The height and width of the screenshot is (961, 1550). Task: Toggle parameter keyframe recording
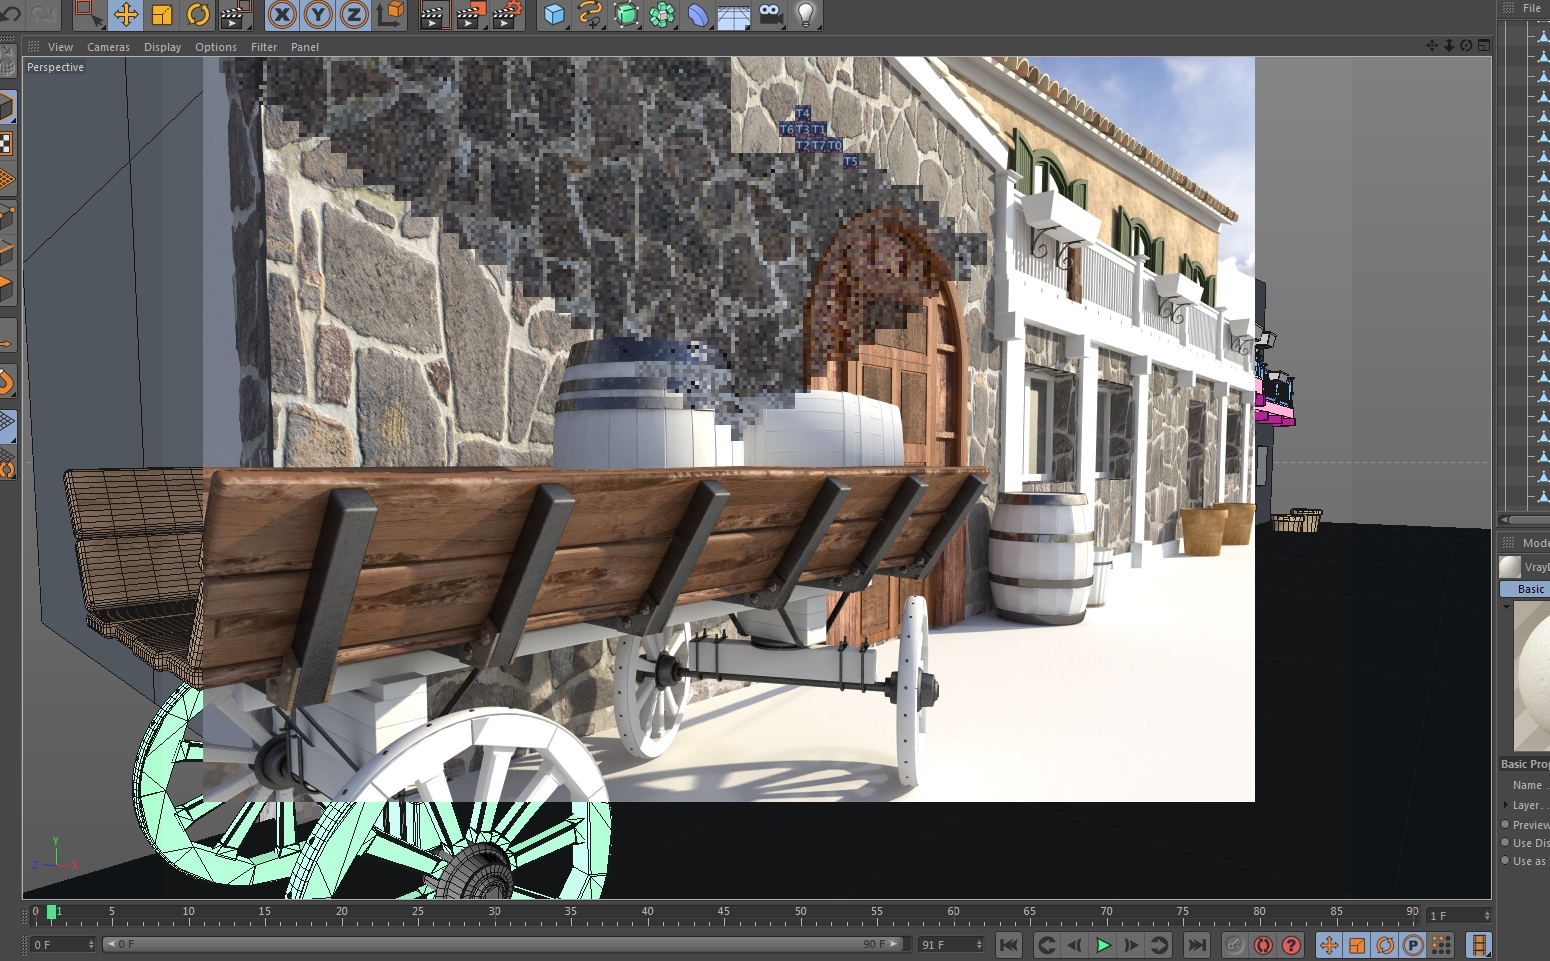pos(1413,945)
